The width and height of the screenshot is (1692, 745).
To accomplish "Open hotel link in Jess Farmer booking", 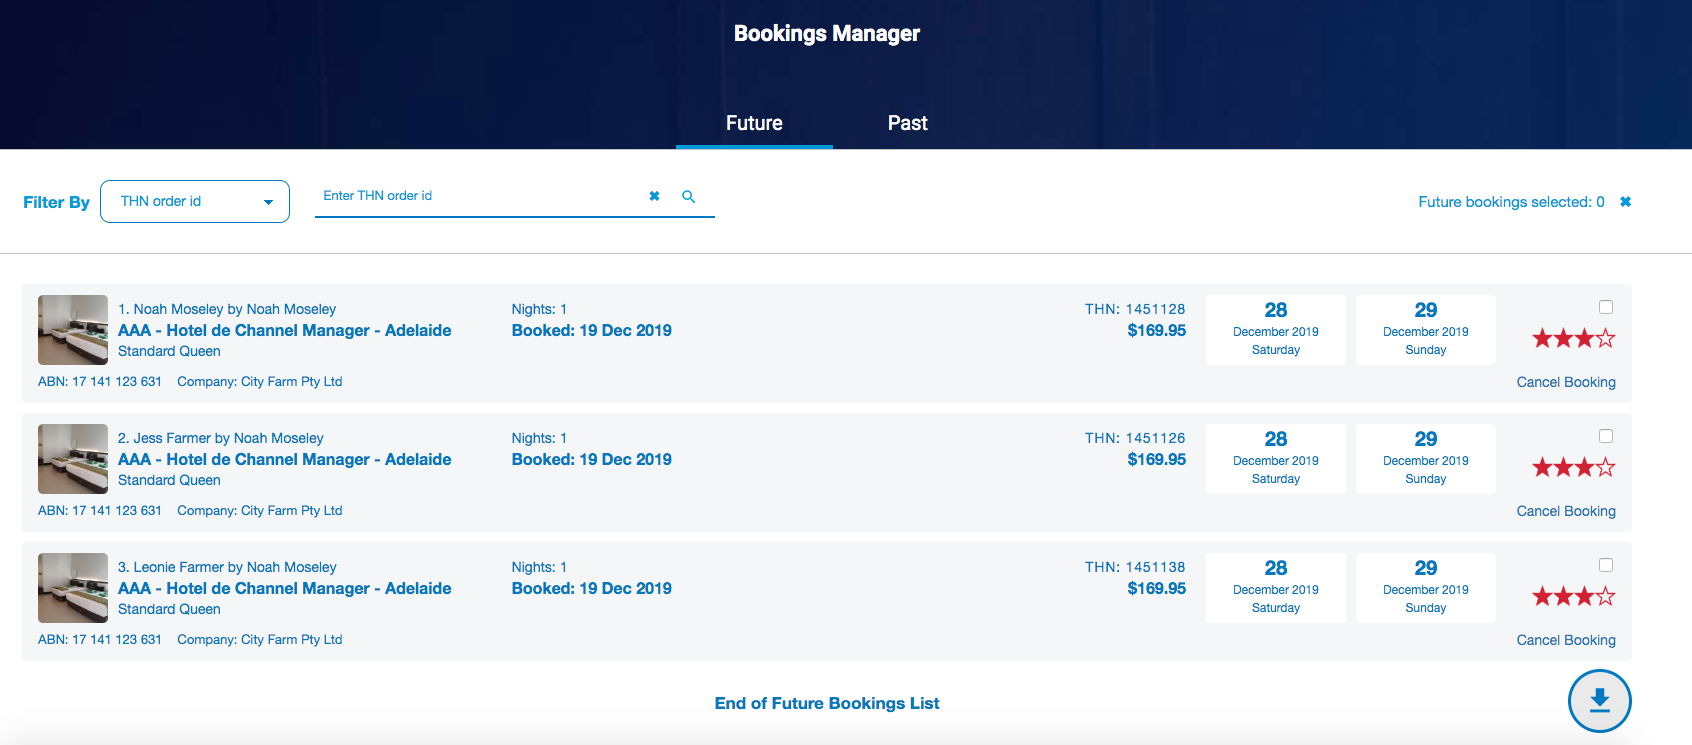I will [x=284, y=460].
